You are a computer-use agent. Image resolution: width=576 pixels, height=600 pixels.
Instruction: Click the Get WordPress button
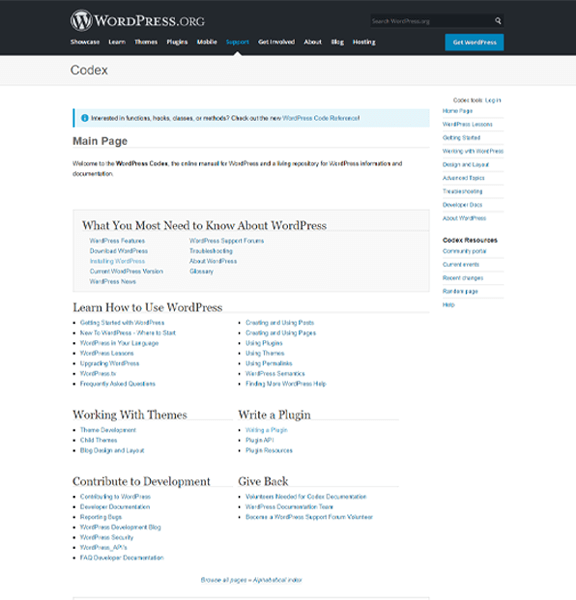pyautogui.click(x=474, y=42)
